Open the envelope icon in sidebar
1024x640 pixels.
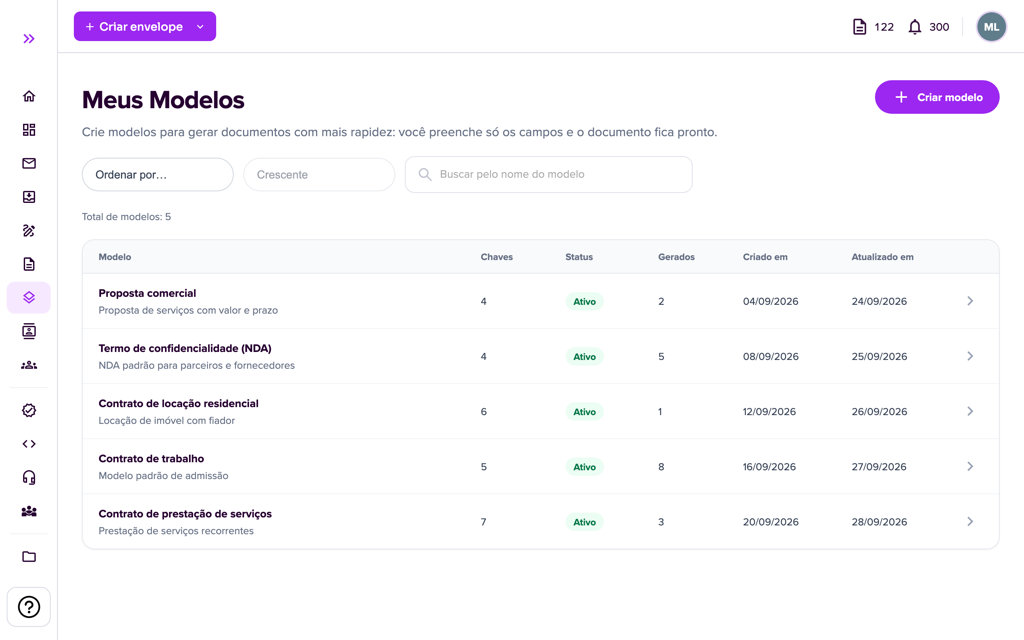(x=29, y=163)
